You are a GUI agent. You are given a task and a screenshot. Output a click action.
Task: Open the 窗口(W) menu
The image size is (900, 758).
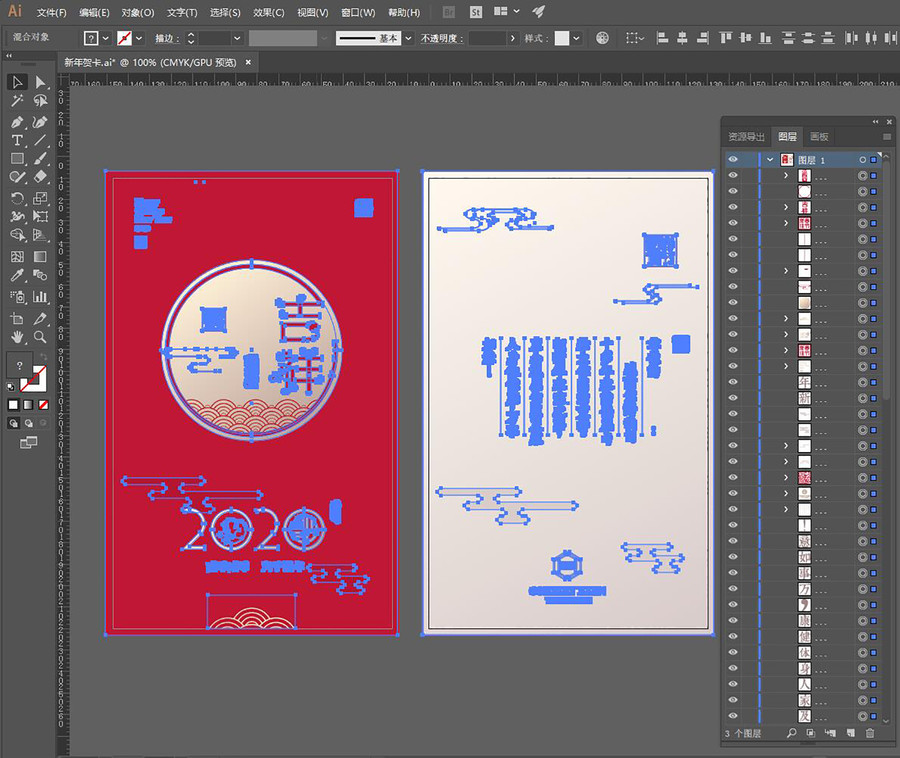point(358,13)
